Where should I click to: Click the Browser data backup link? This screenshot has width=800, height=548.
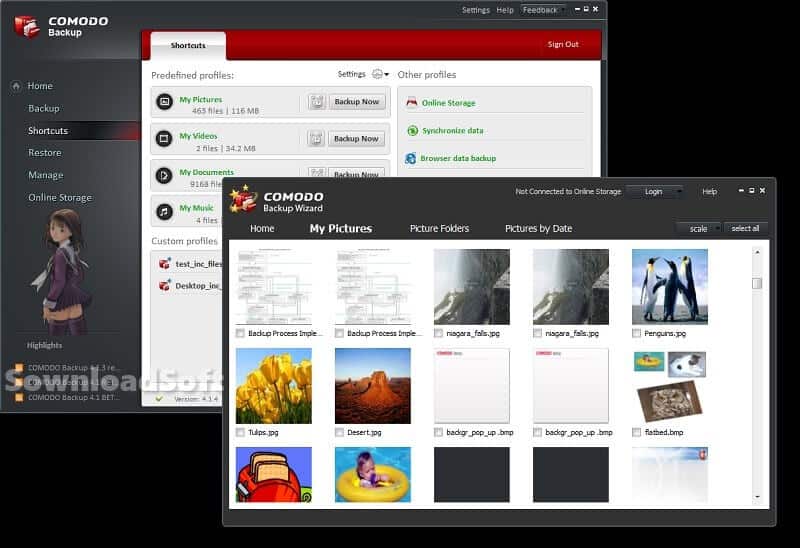(458, 158)
